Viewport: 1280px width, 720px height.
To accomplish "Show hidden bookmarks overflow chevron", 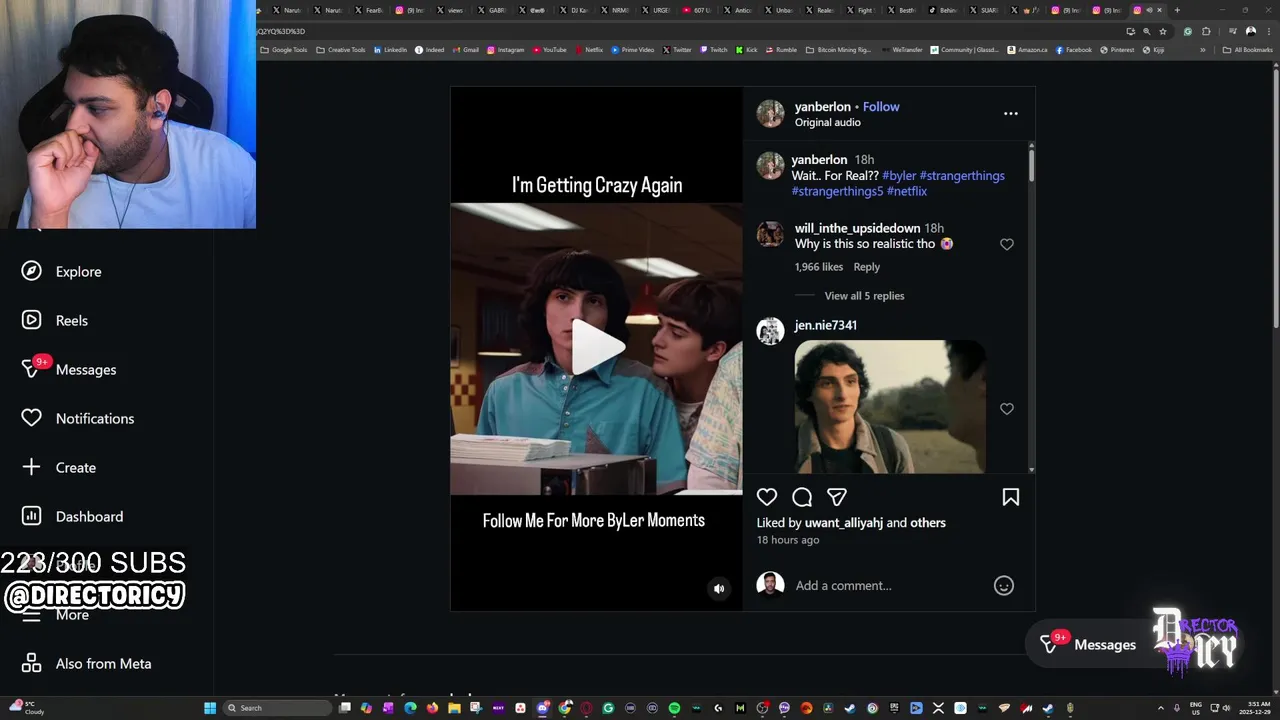I will point(1203,50).
